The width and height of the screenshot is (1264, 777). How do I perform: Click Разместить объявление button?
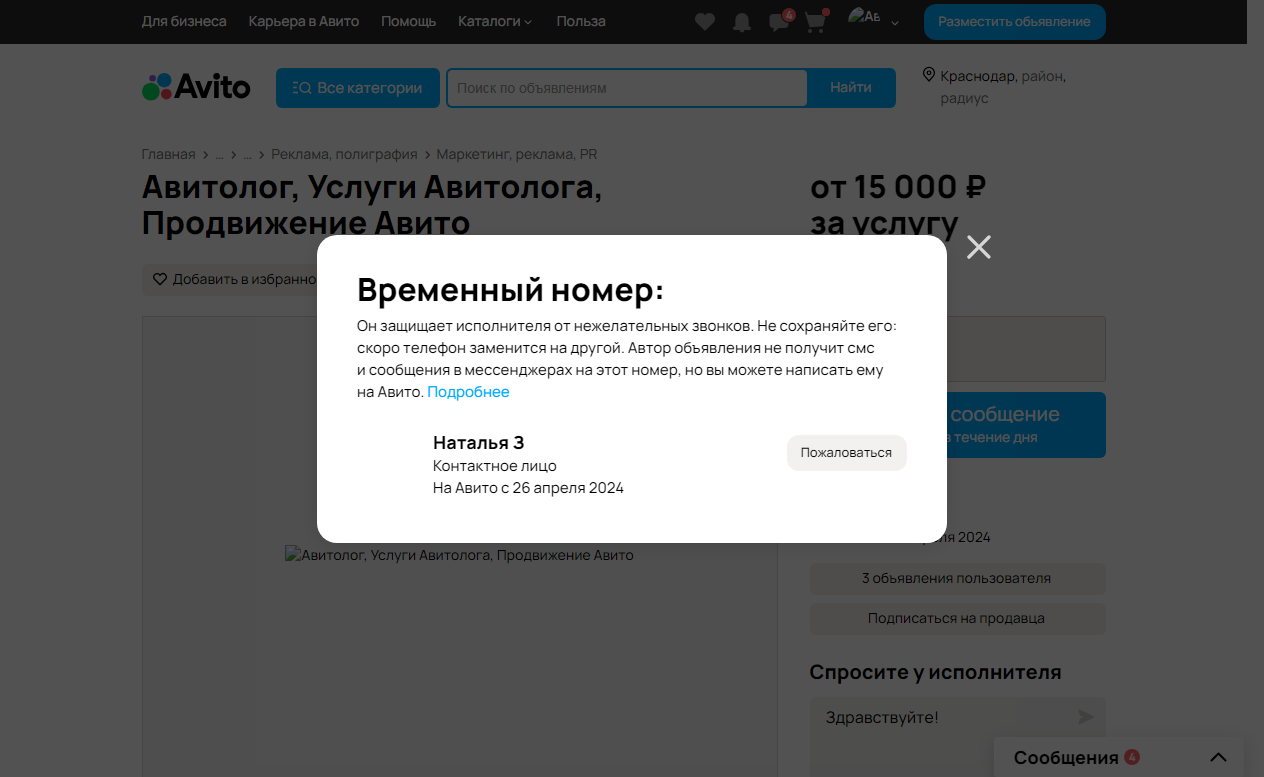click(1014, 21)
